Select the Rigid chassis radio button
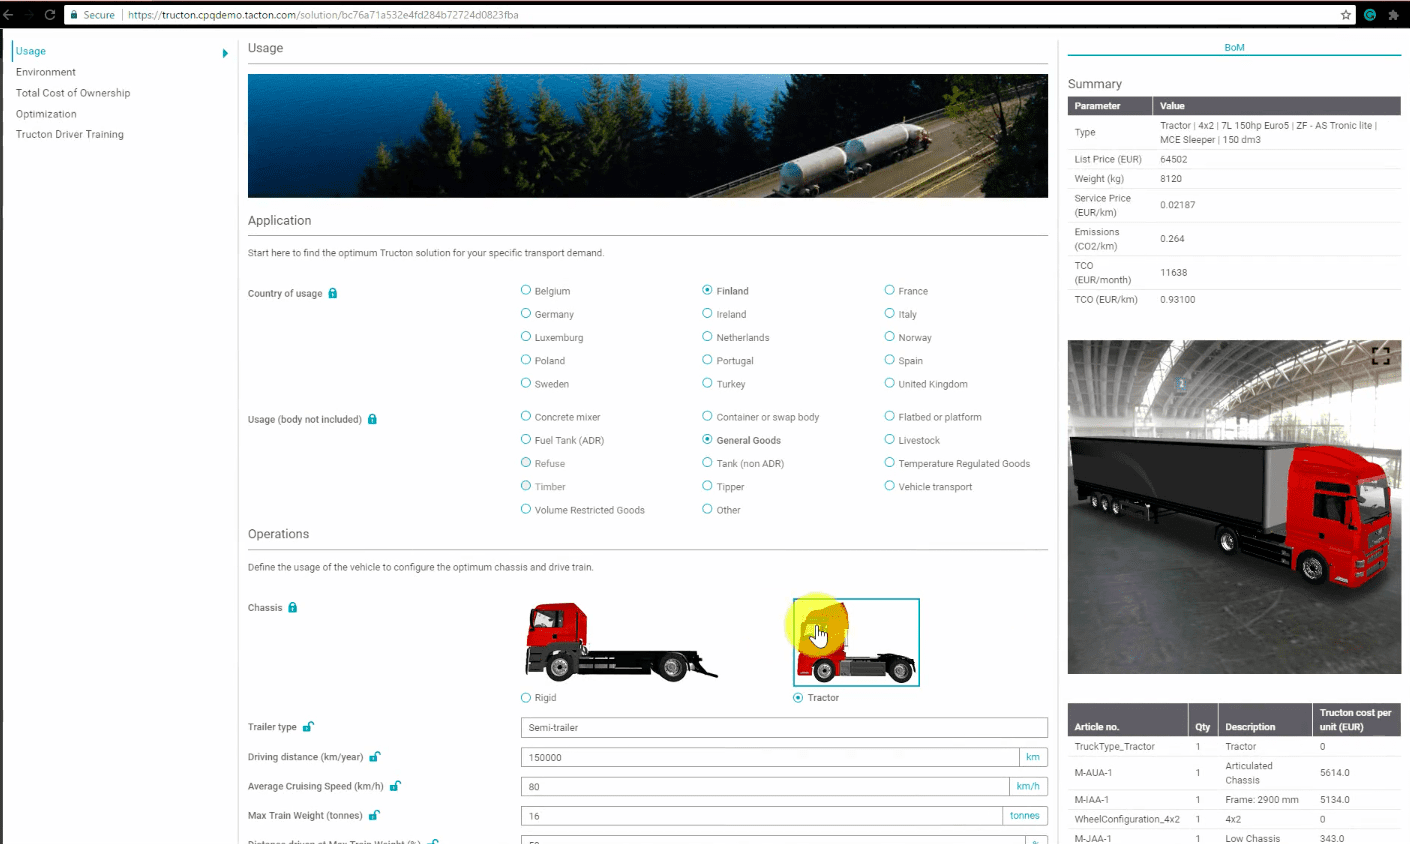This screenshot has width=1410, height=844. (x=526, y=698)
